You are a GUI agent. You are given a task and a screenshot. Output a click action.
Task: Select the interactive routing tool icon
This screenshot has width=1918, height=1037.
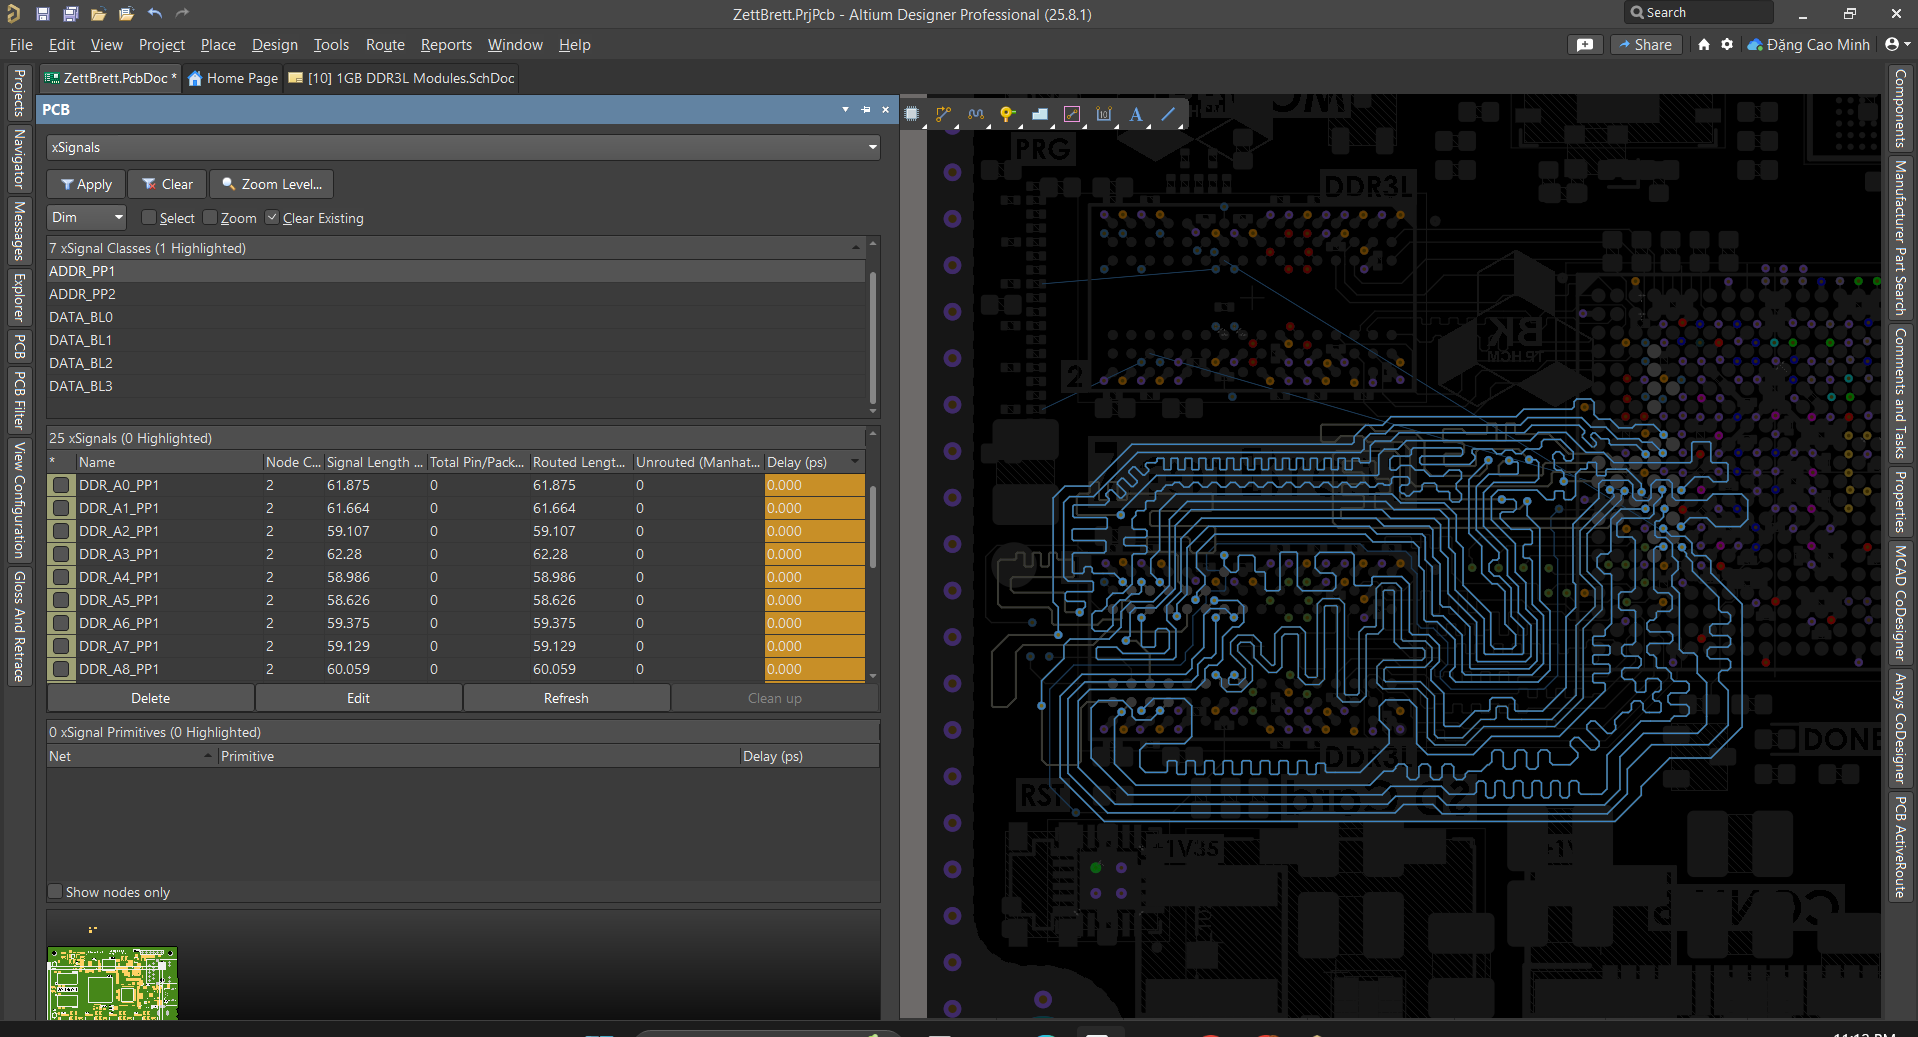(x=943, y=114)
